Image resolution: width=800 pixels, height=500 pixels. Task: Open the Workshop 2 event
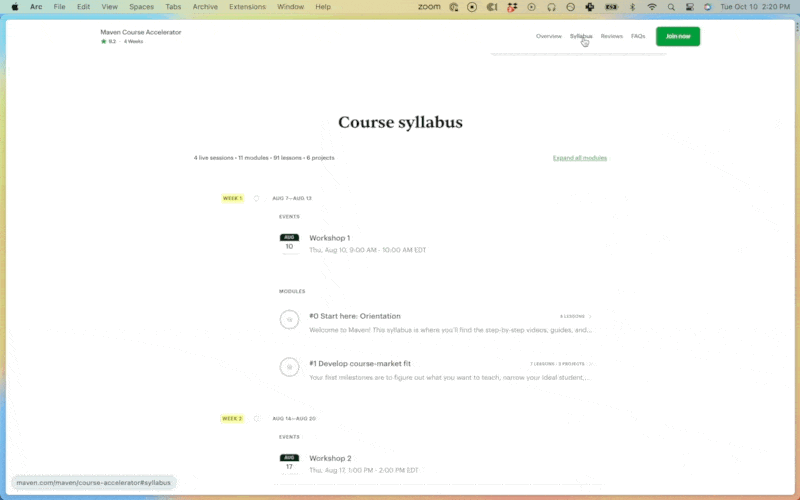tap(330, 458)
